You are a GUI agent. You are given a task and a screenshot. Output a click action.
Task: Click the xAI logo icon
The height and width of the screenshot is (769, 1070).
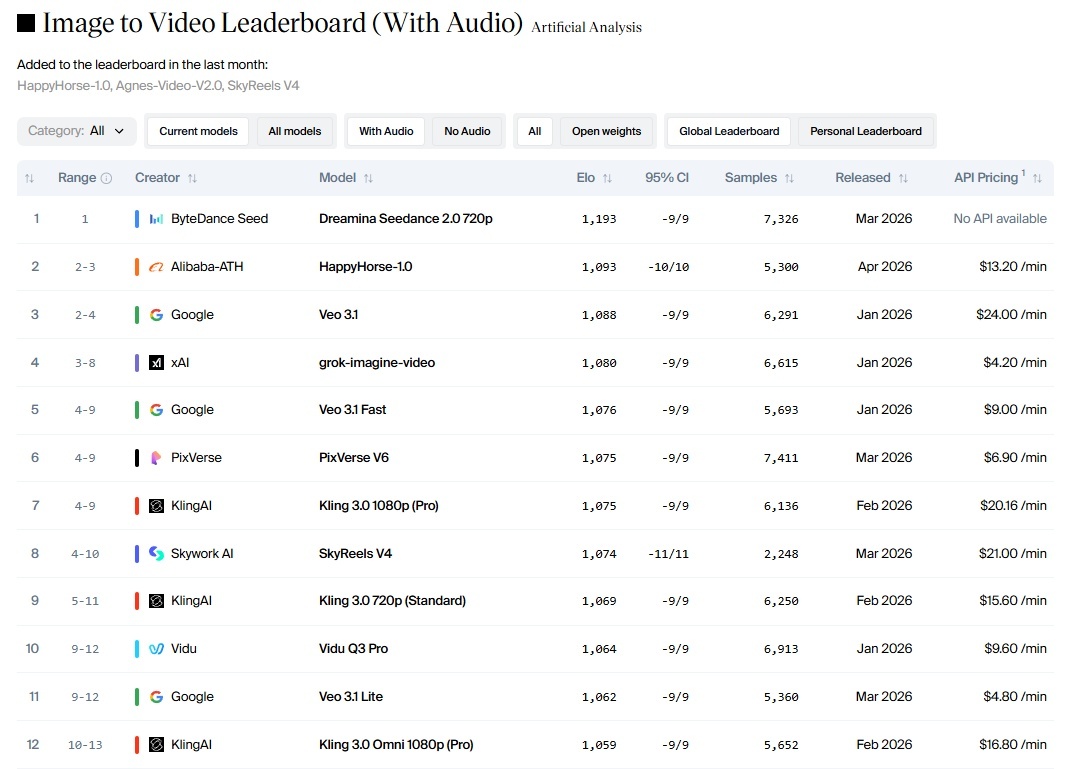coord(156,362)
